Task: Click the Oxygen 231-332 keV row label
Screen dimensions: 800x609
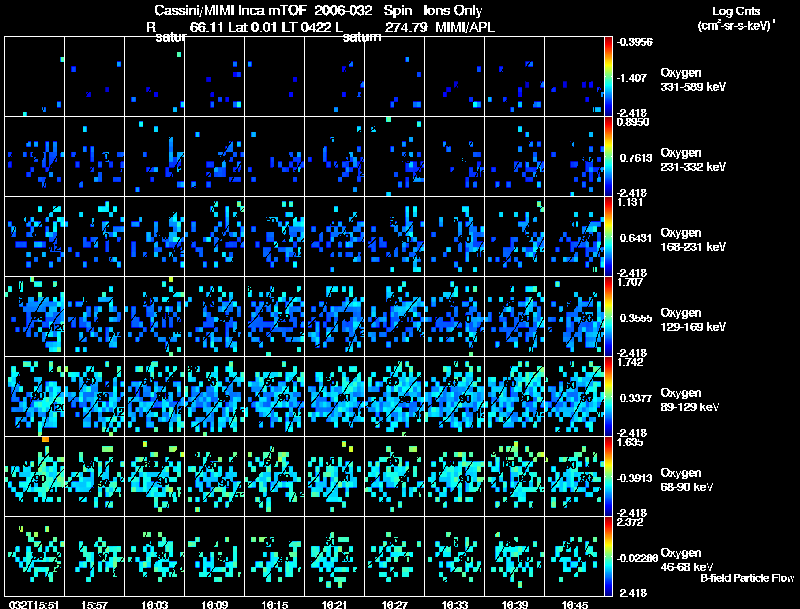Action: 693,160
